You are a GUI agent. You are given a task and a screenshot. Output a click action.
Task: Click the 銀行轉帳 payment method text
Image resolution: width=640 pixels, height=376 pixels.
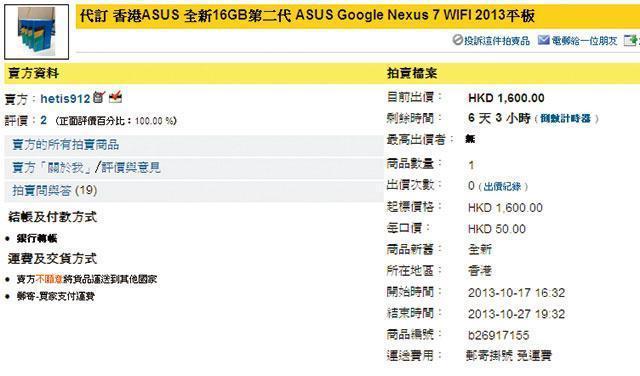pyautogui.click(x=37, y=238)
